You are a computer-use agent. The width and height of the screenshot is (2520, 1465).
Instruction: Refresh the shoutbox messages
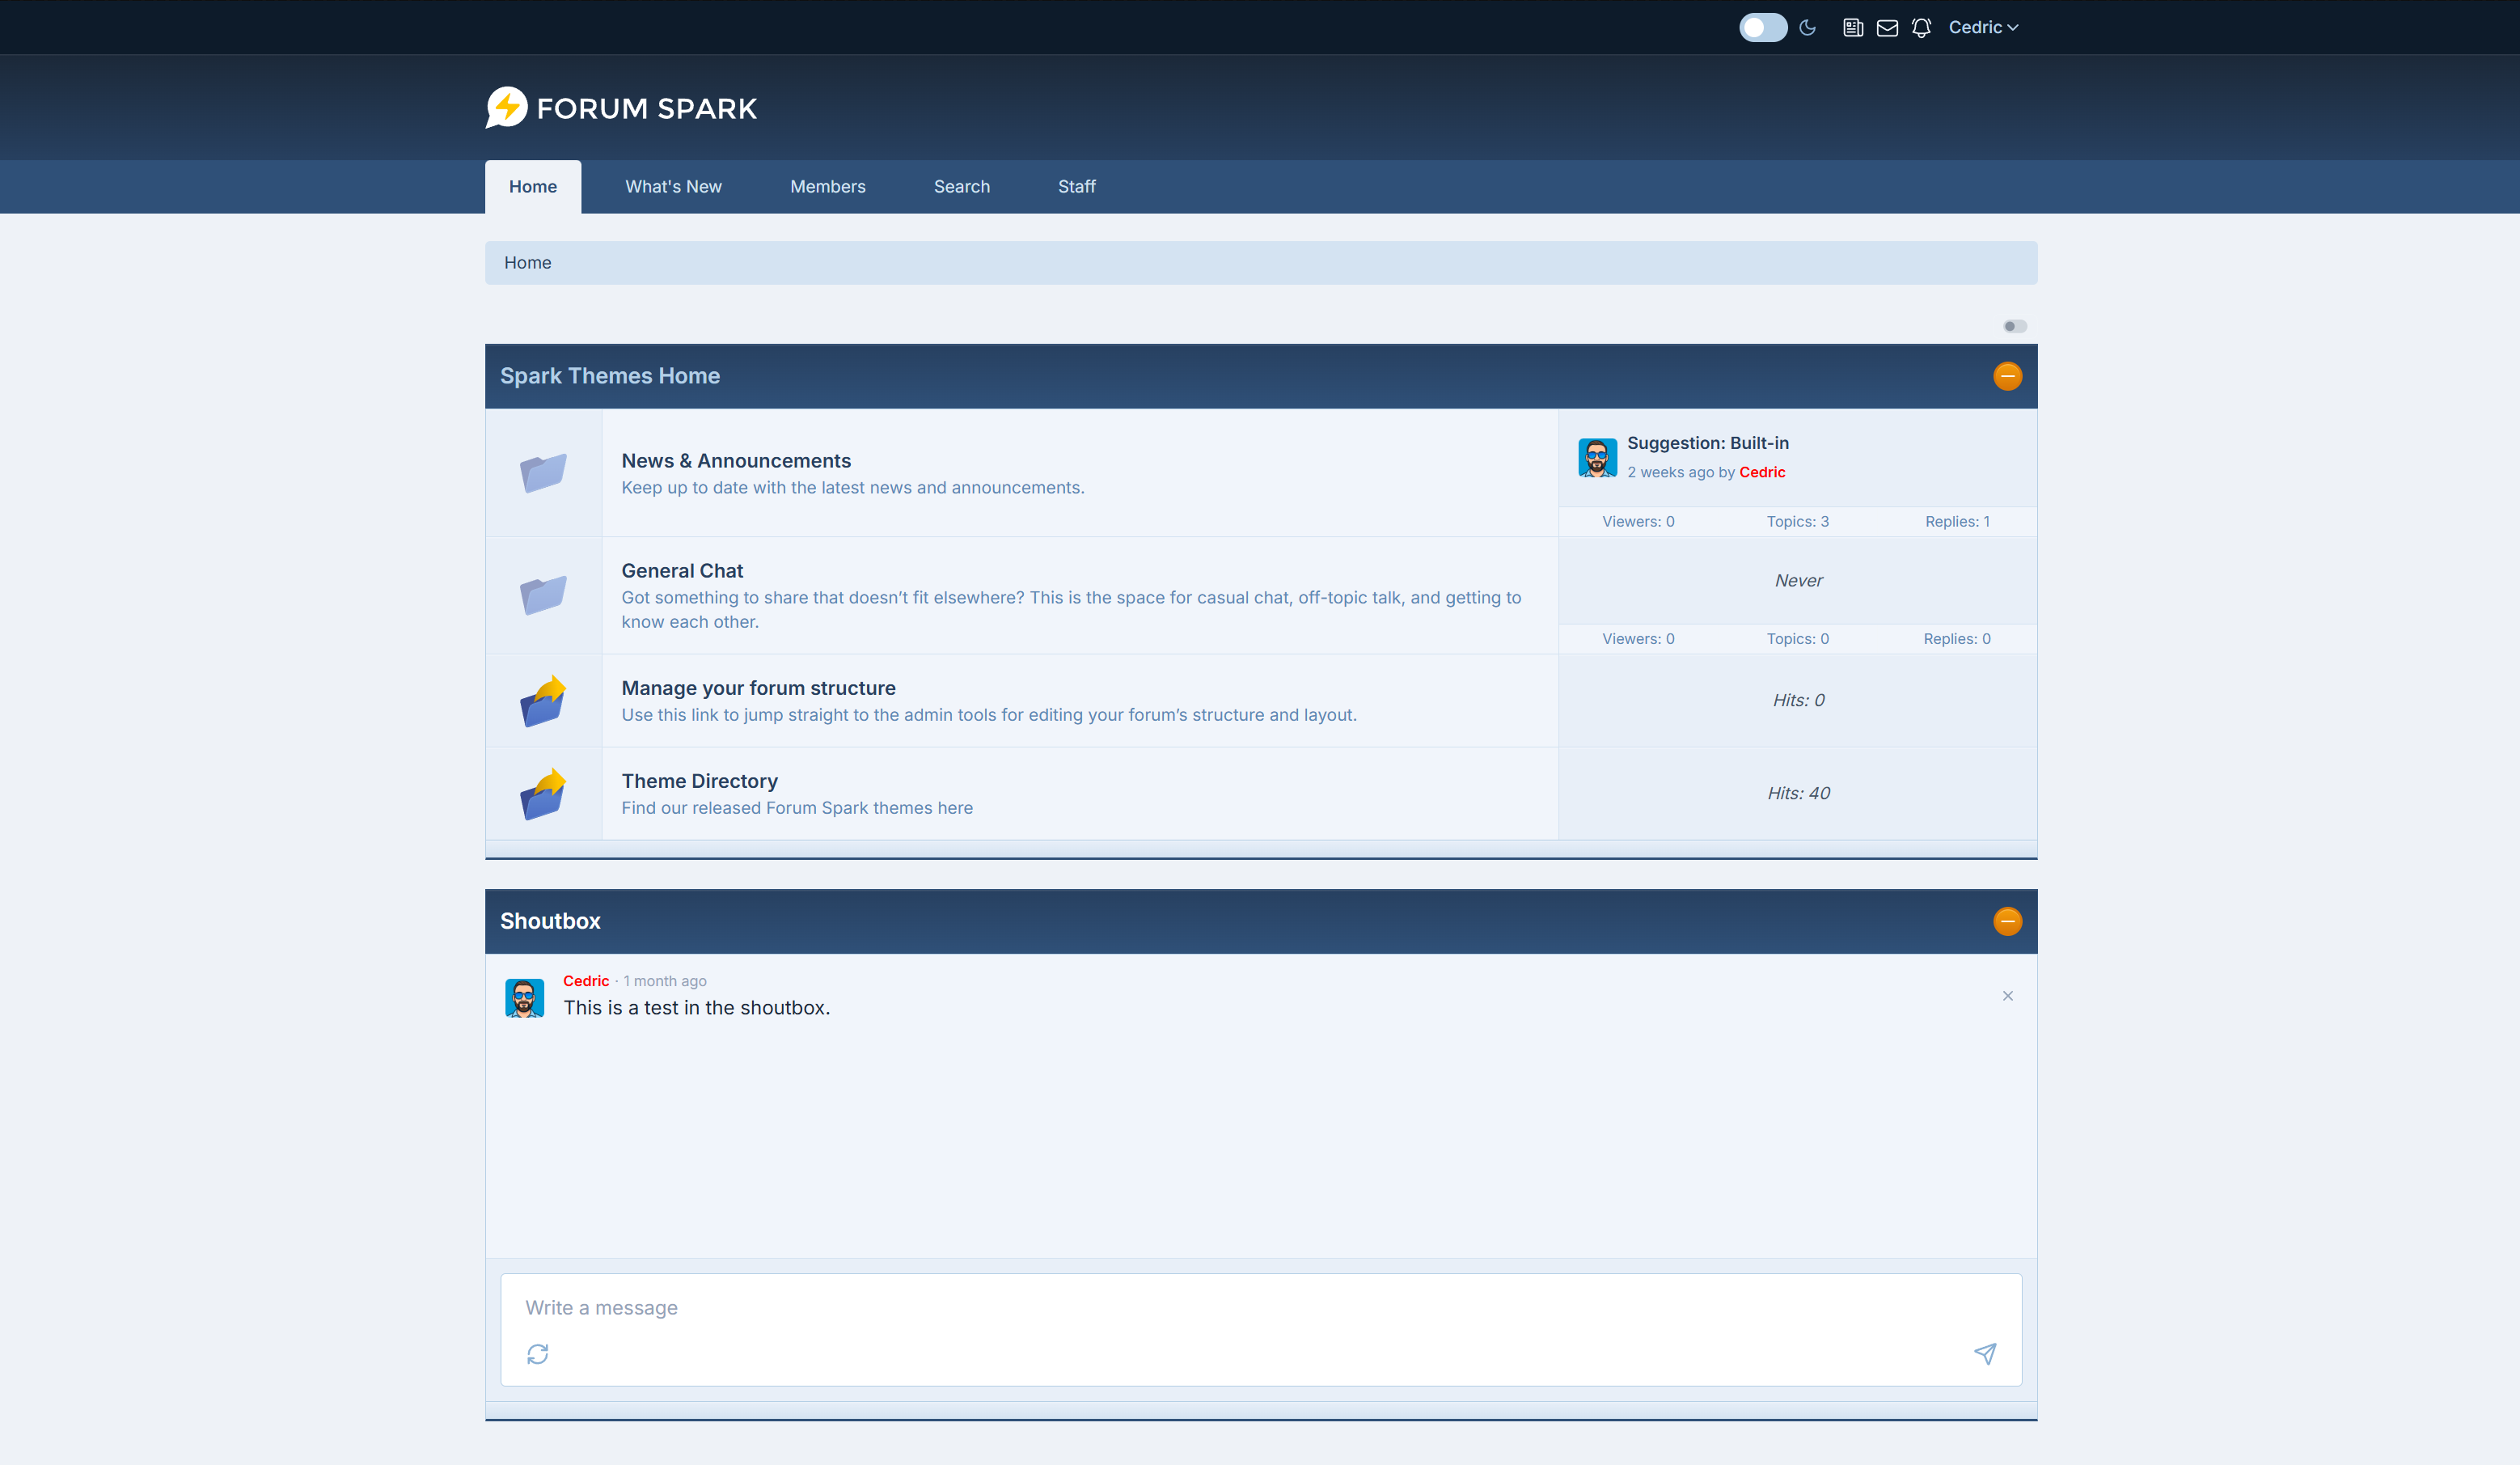coord(538,1354)
